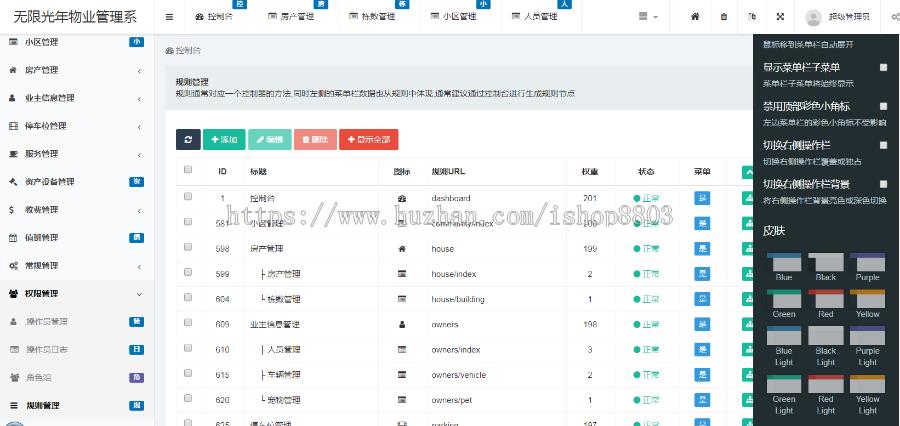Enable the 显示菜单栏子菜单 checkbox
Screen dimensions: 900x426
pos(883,67)
